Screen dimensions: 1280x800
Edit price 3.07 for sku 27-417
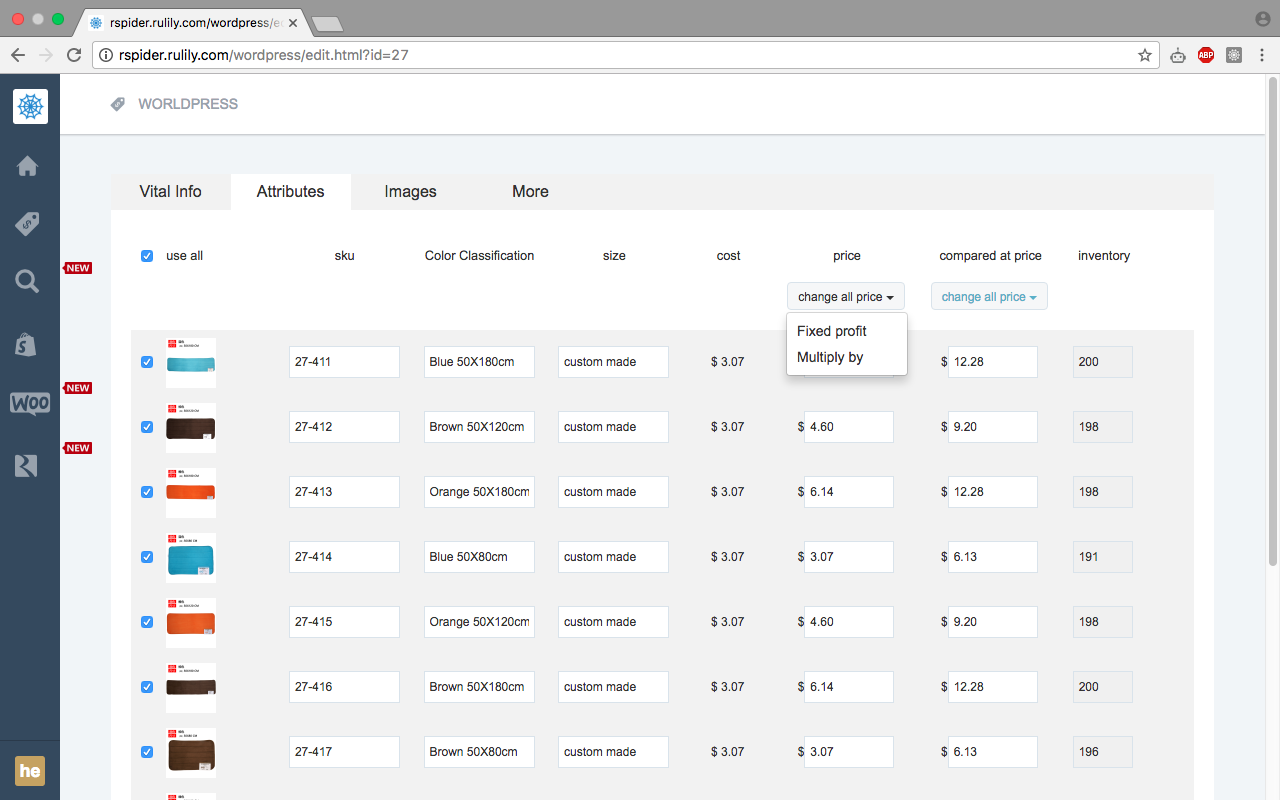click(x=848, y=752)
